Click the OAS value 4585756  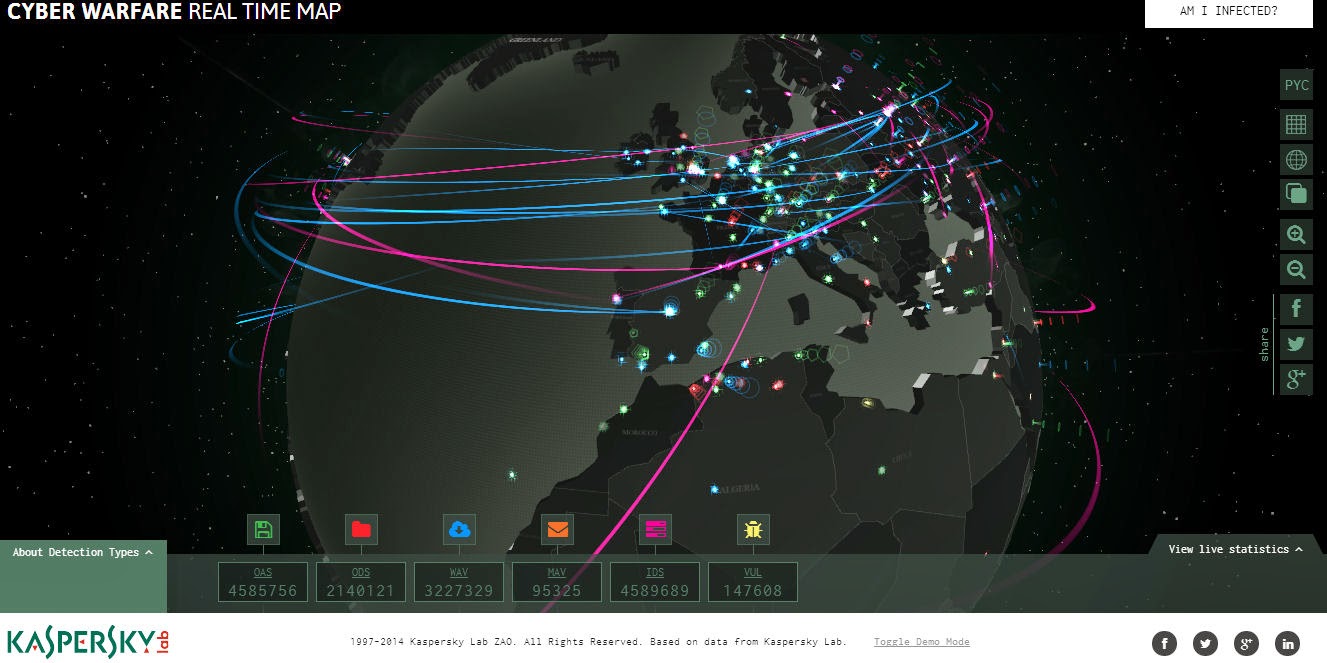tap(263, 590)
